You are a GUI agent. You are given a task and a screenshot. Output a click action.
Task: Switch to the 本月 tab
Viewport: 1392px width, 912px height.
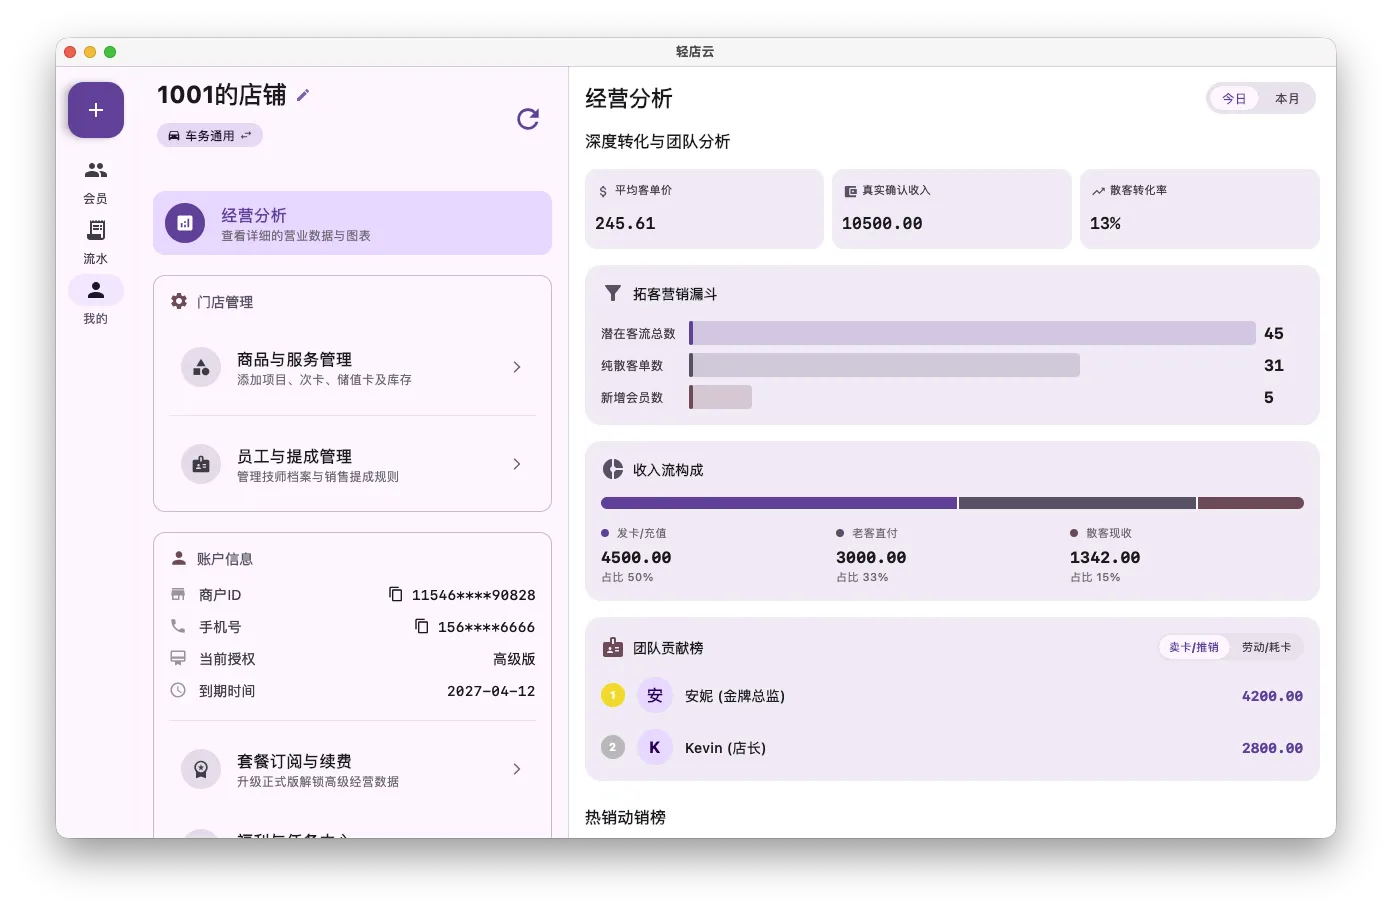click(x=1287, y=98)
